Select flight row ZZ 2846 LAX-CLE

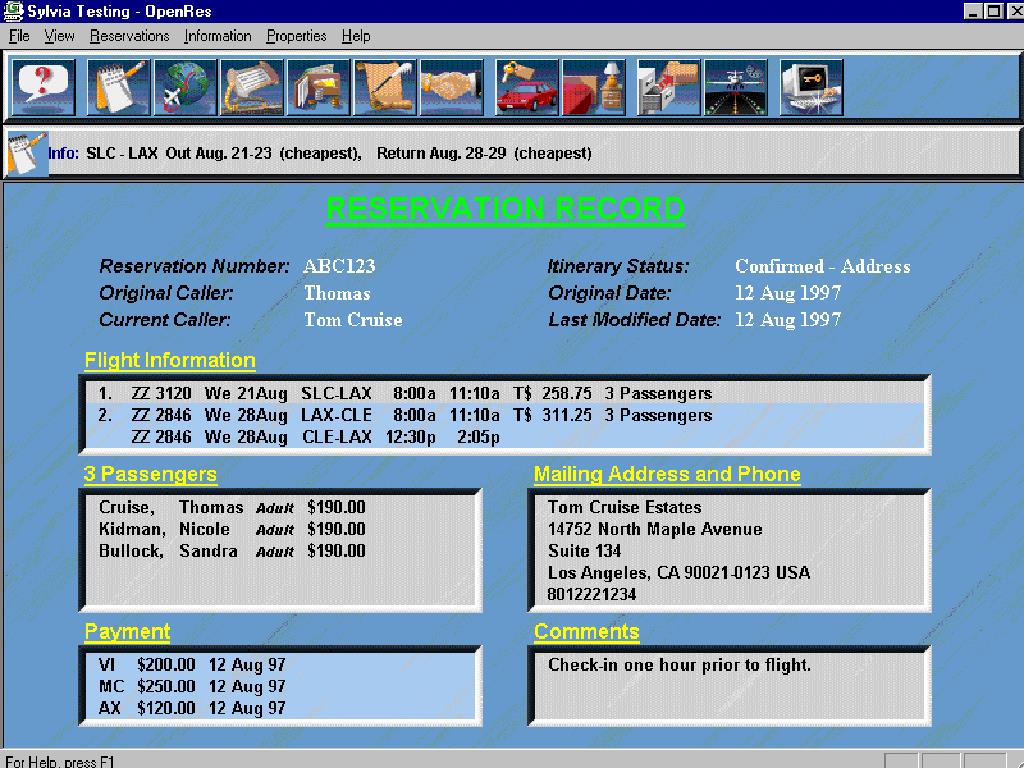505,415
